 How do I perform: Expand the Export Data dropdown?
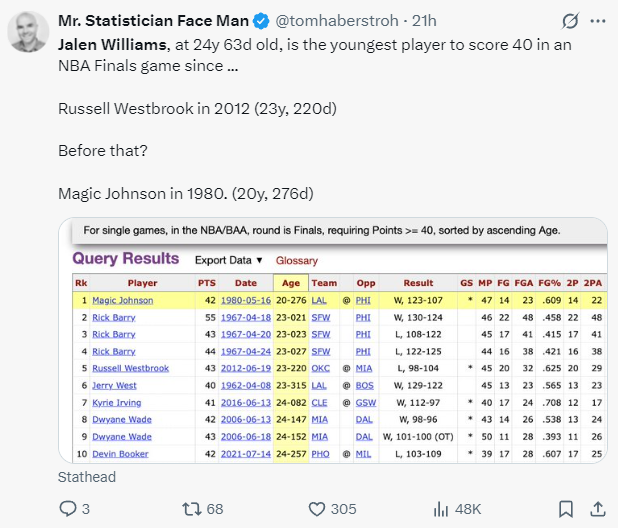click(229, 260)
